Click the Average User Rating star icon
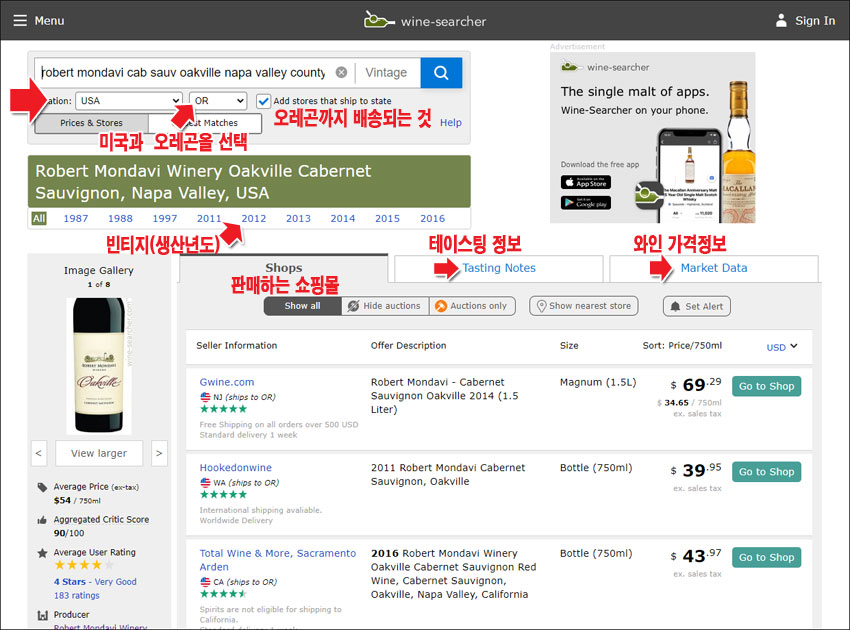Screen dimensions: 850x630 (x=42, y=553)
